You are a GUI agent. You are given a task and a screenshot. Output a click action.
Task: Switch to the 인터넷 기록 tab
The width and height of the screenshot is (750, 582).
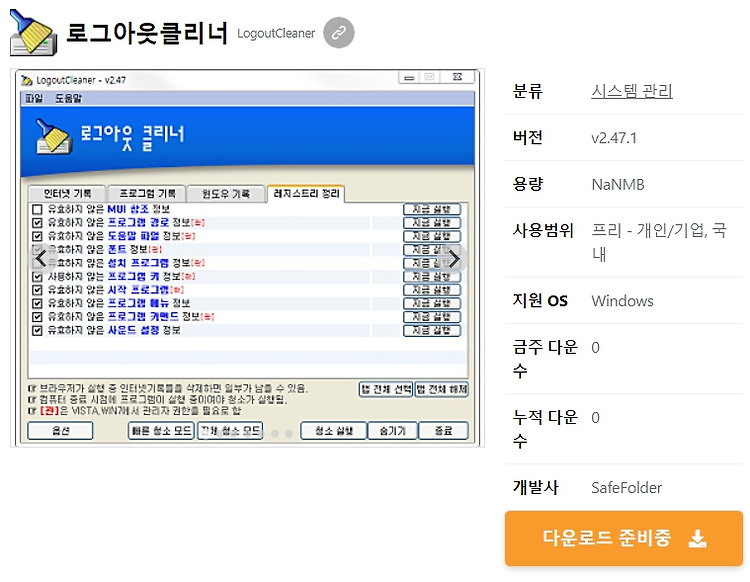[x=67, y=193]
